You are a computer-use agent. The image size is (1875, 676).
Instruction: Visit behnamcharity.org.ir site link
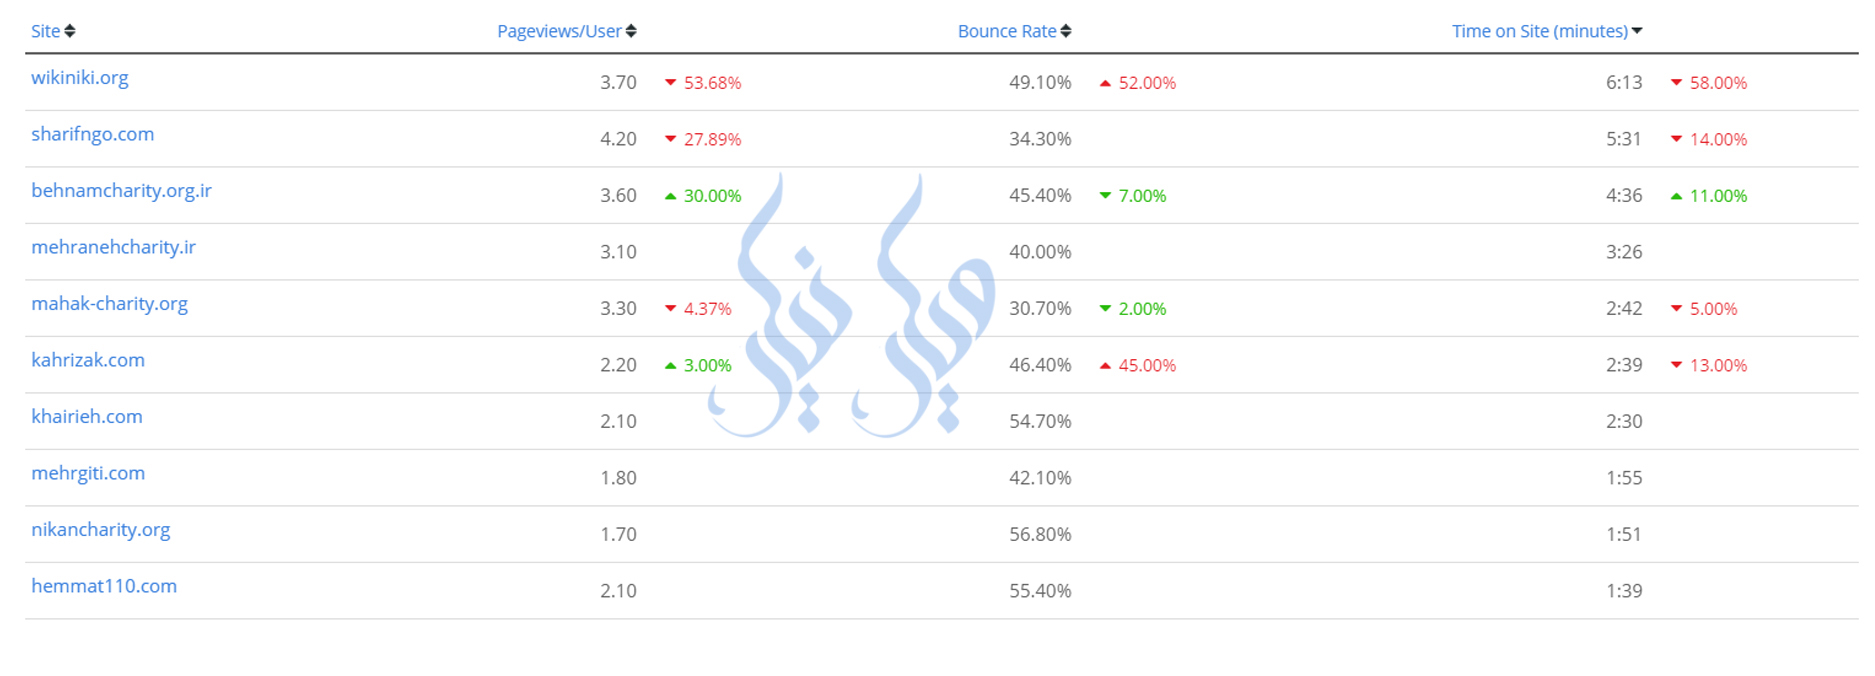(121, 191)
